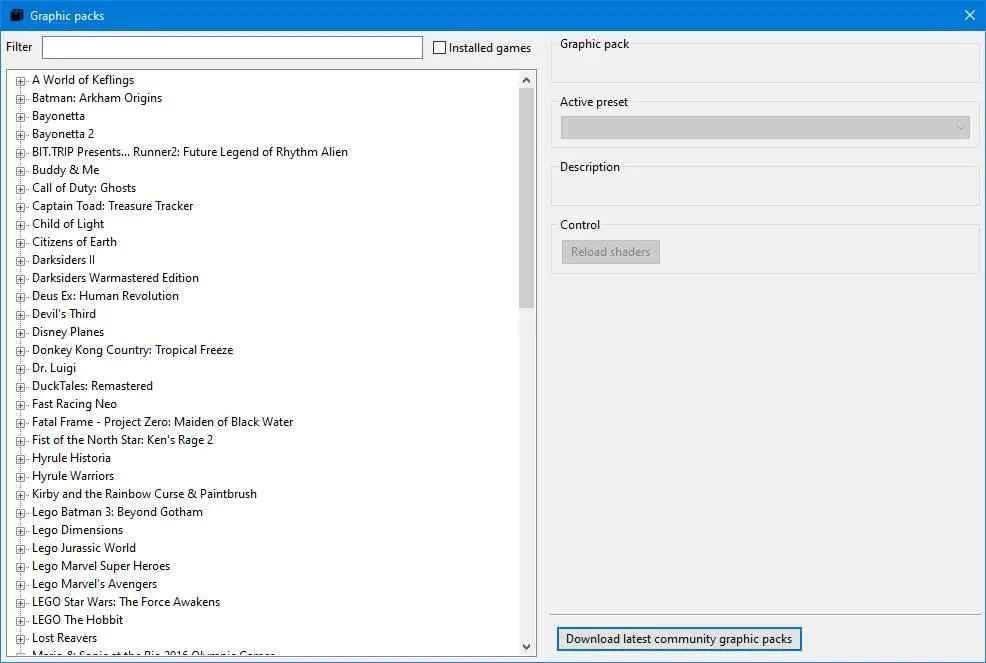Close the Graphic packs window

click(970, 15)
